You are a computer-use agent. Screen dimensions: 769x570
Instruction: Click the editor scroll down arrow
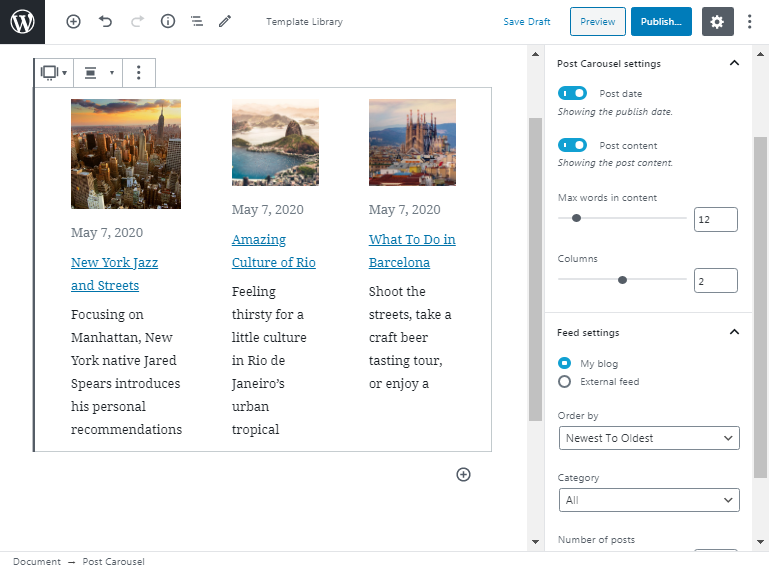[x=536, y=542]
